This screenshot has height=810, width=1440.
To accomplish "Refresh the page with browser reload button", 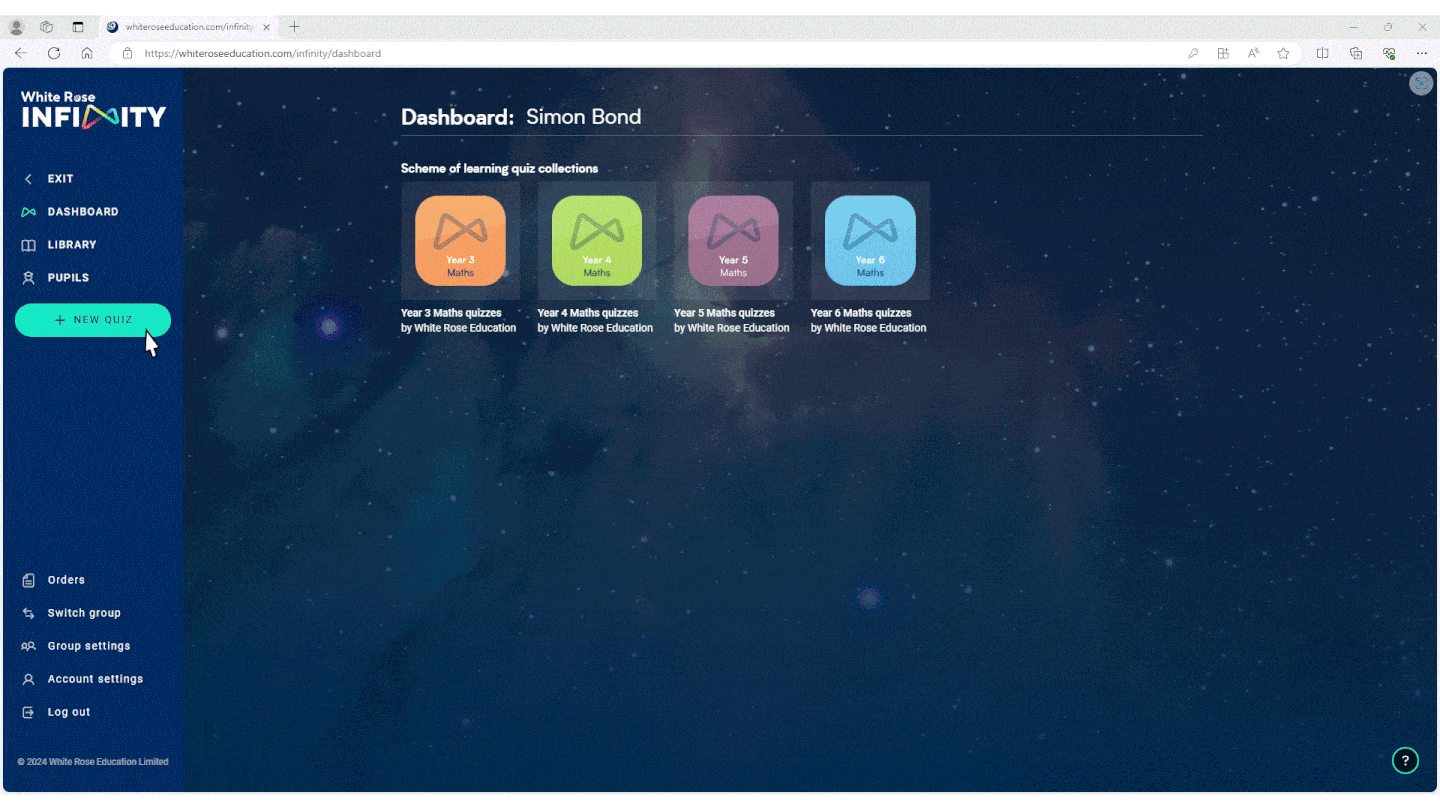I will (x=54, y=53).
